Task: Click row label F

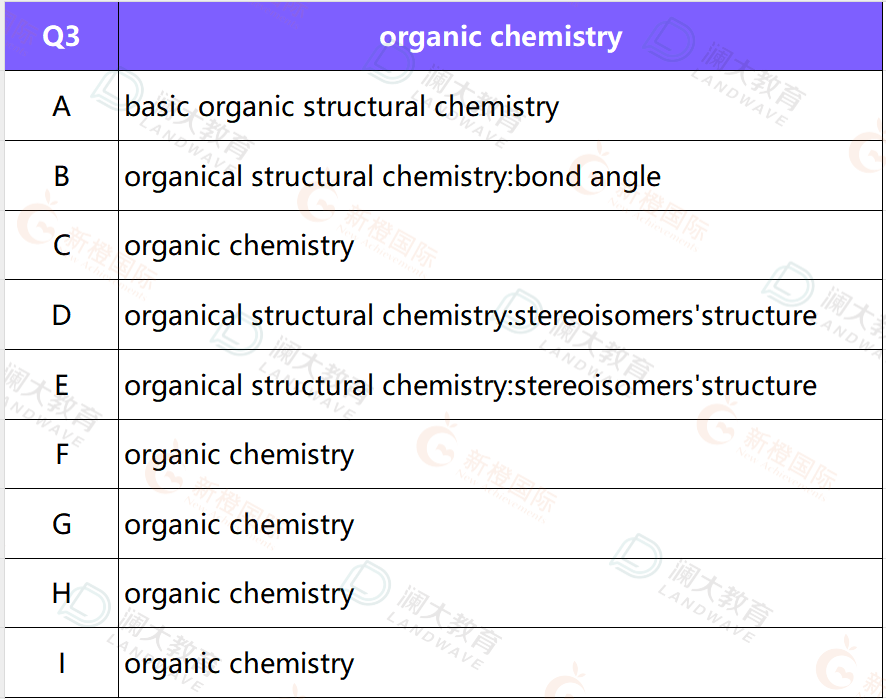Action: (62, 454)
